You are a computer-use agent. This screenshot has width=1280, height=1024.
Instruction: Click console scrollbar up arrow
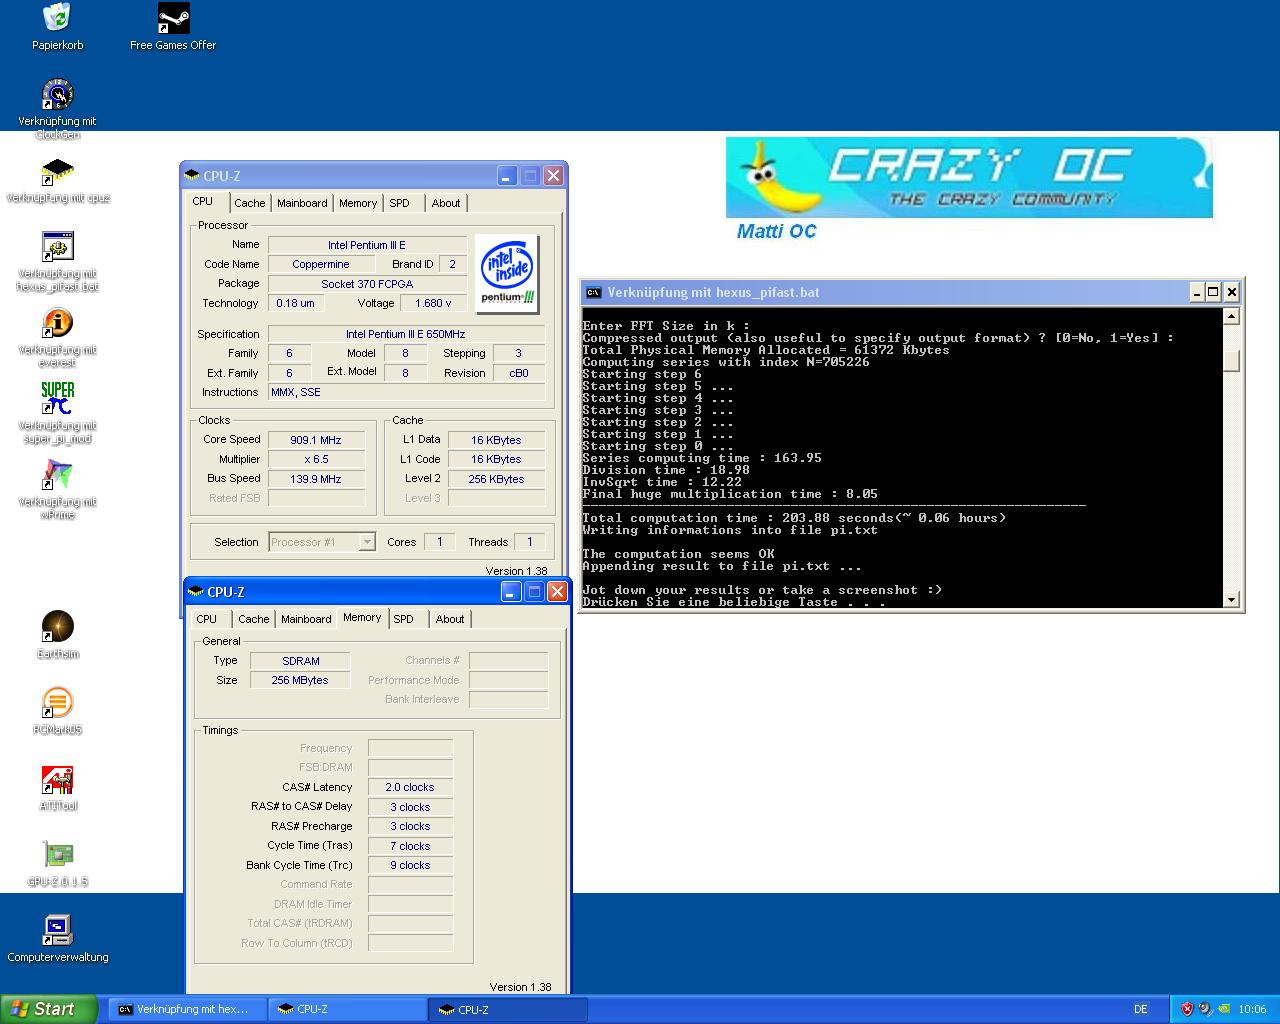tap(1232, 317)
